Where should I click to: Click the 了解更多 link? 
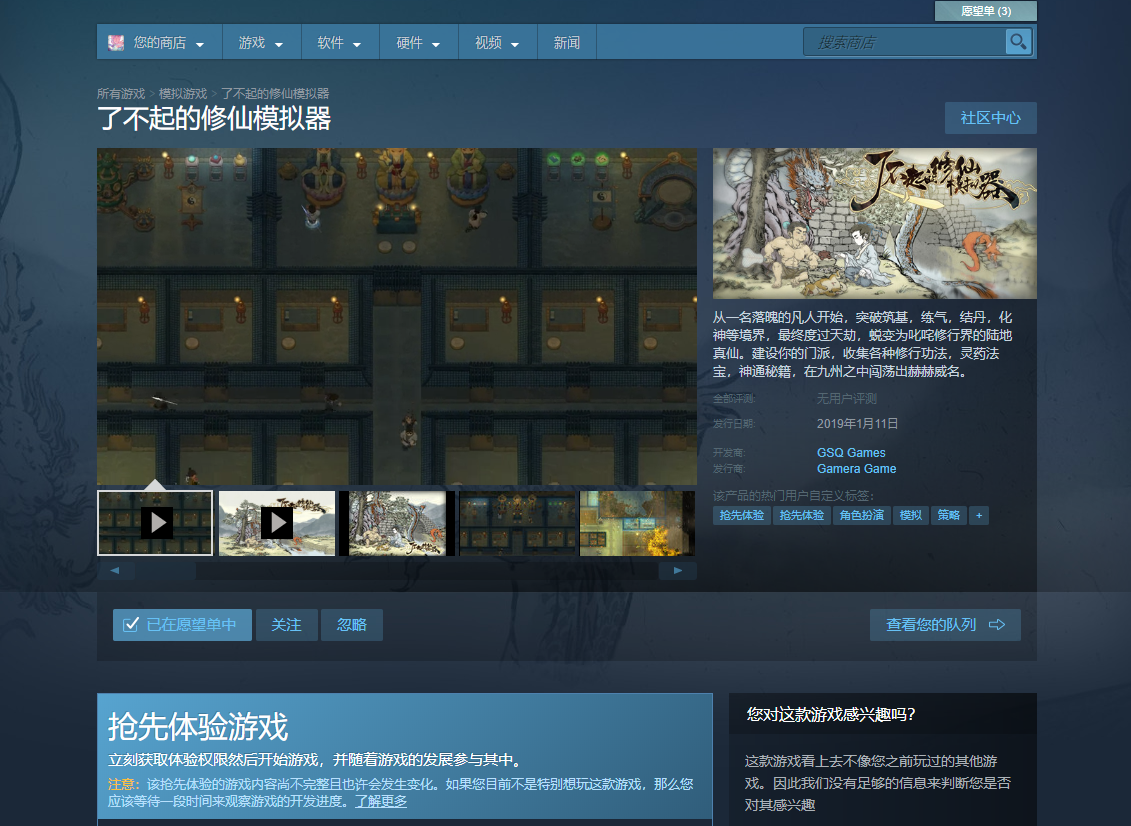381,801
